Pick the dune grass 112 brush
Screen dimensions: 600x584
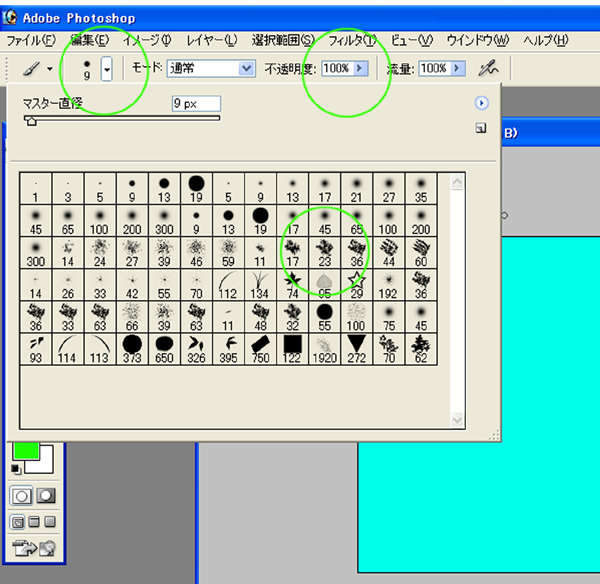[x=228, y=285]
